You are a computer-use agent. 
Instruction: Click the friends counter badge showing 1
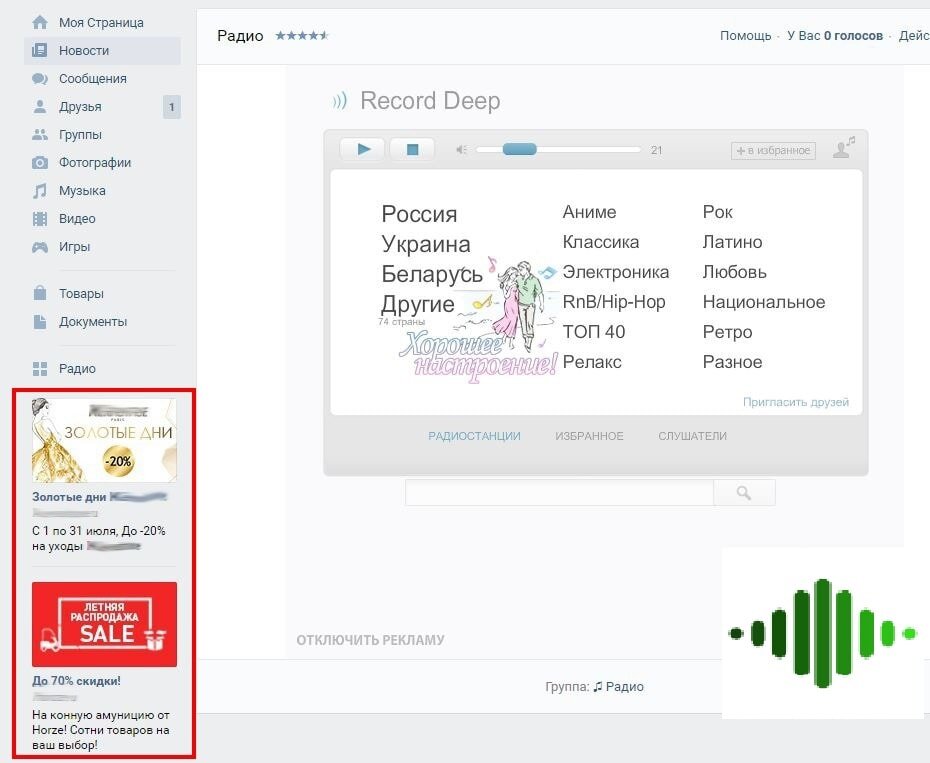click(x=171, y=107)
